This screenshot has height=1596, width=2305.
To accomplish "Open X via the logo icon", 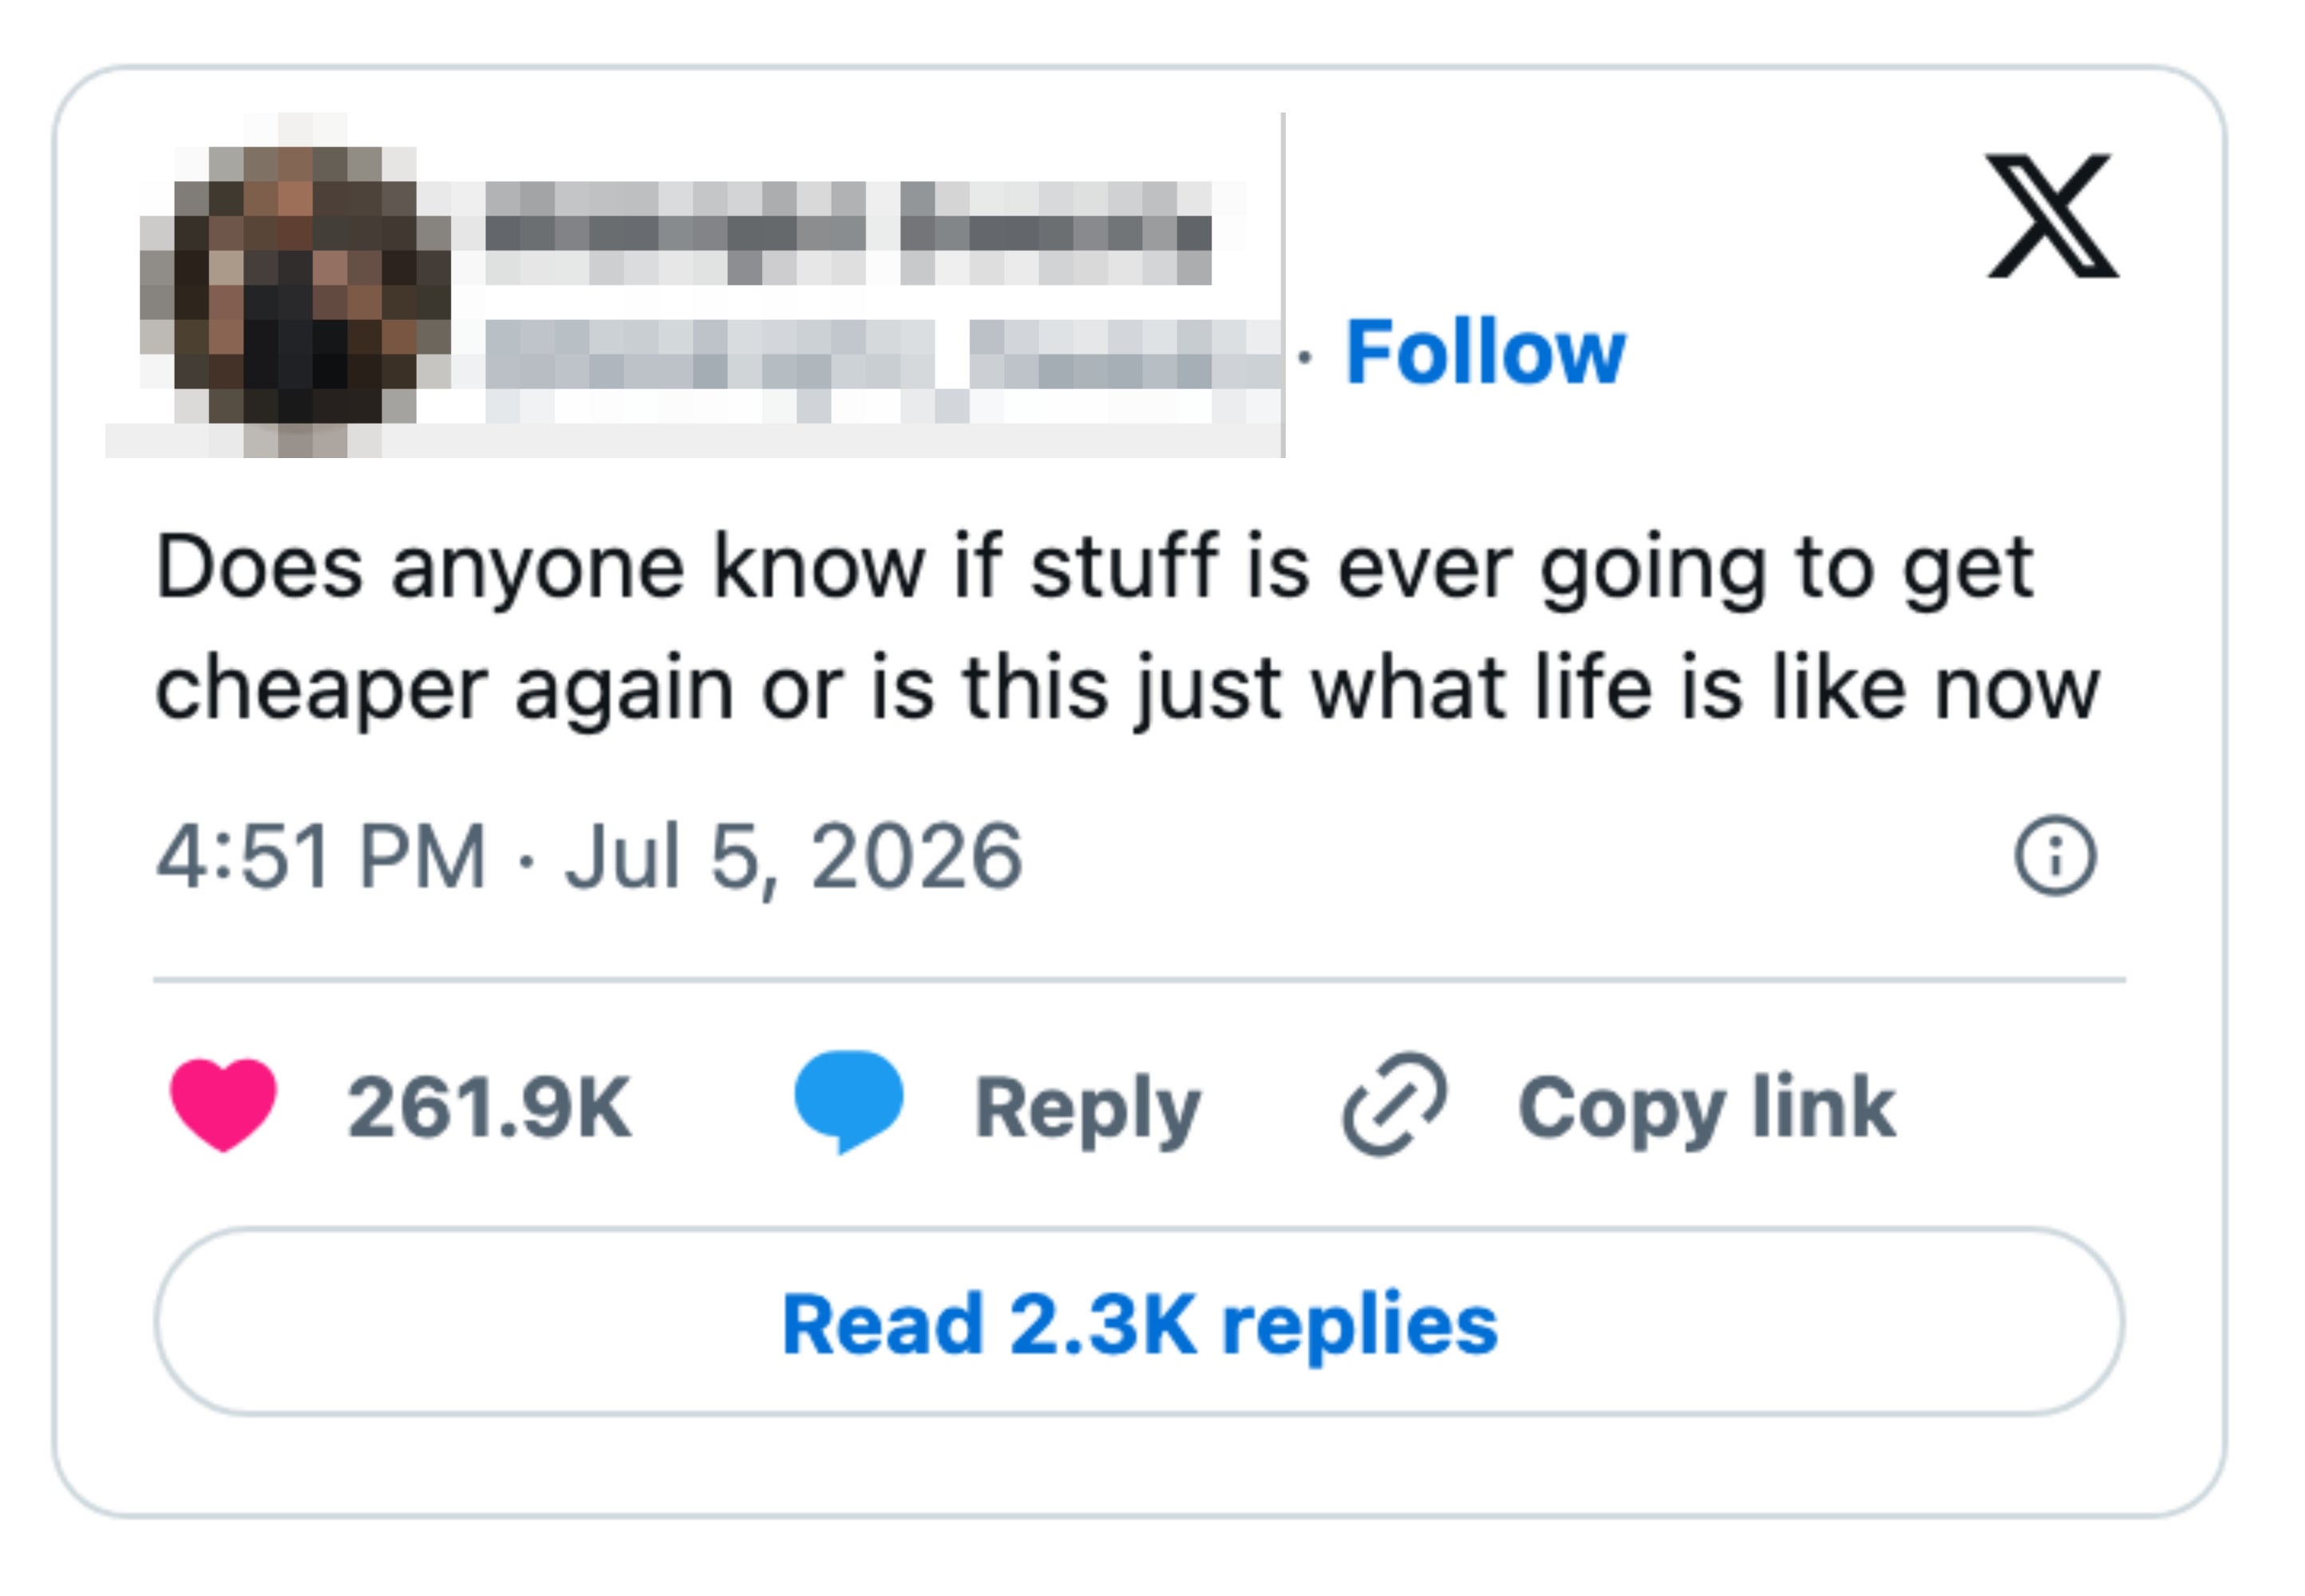I will coord(2052,215).
